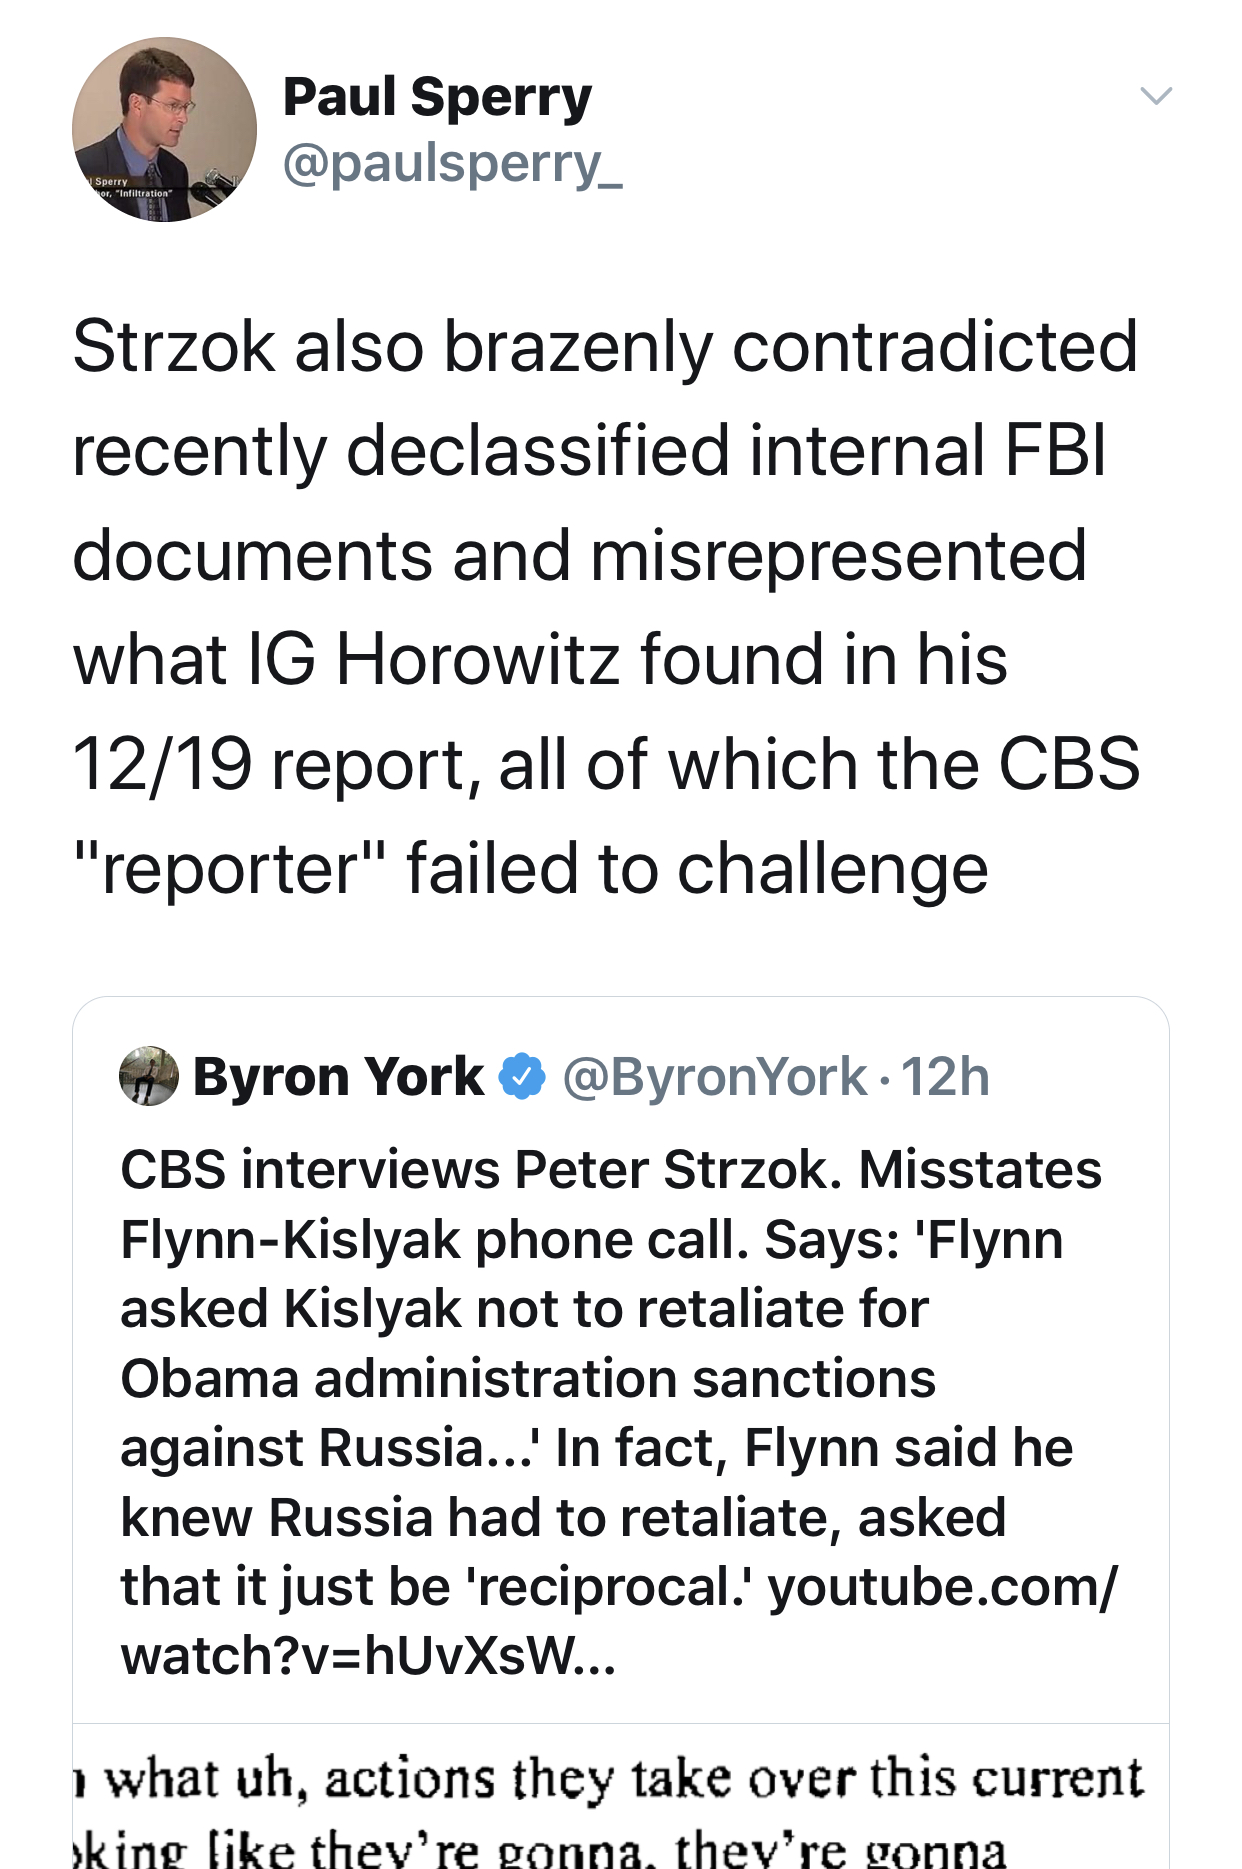
Task: Click the word "Strzok" starting the tweet
Action: (173, 347)
